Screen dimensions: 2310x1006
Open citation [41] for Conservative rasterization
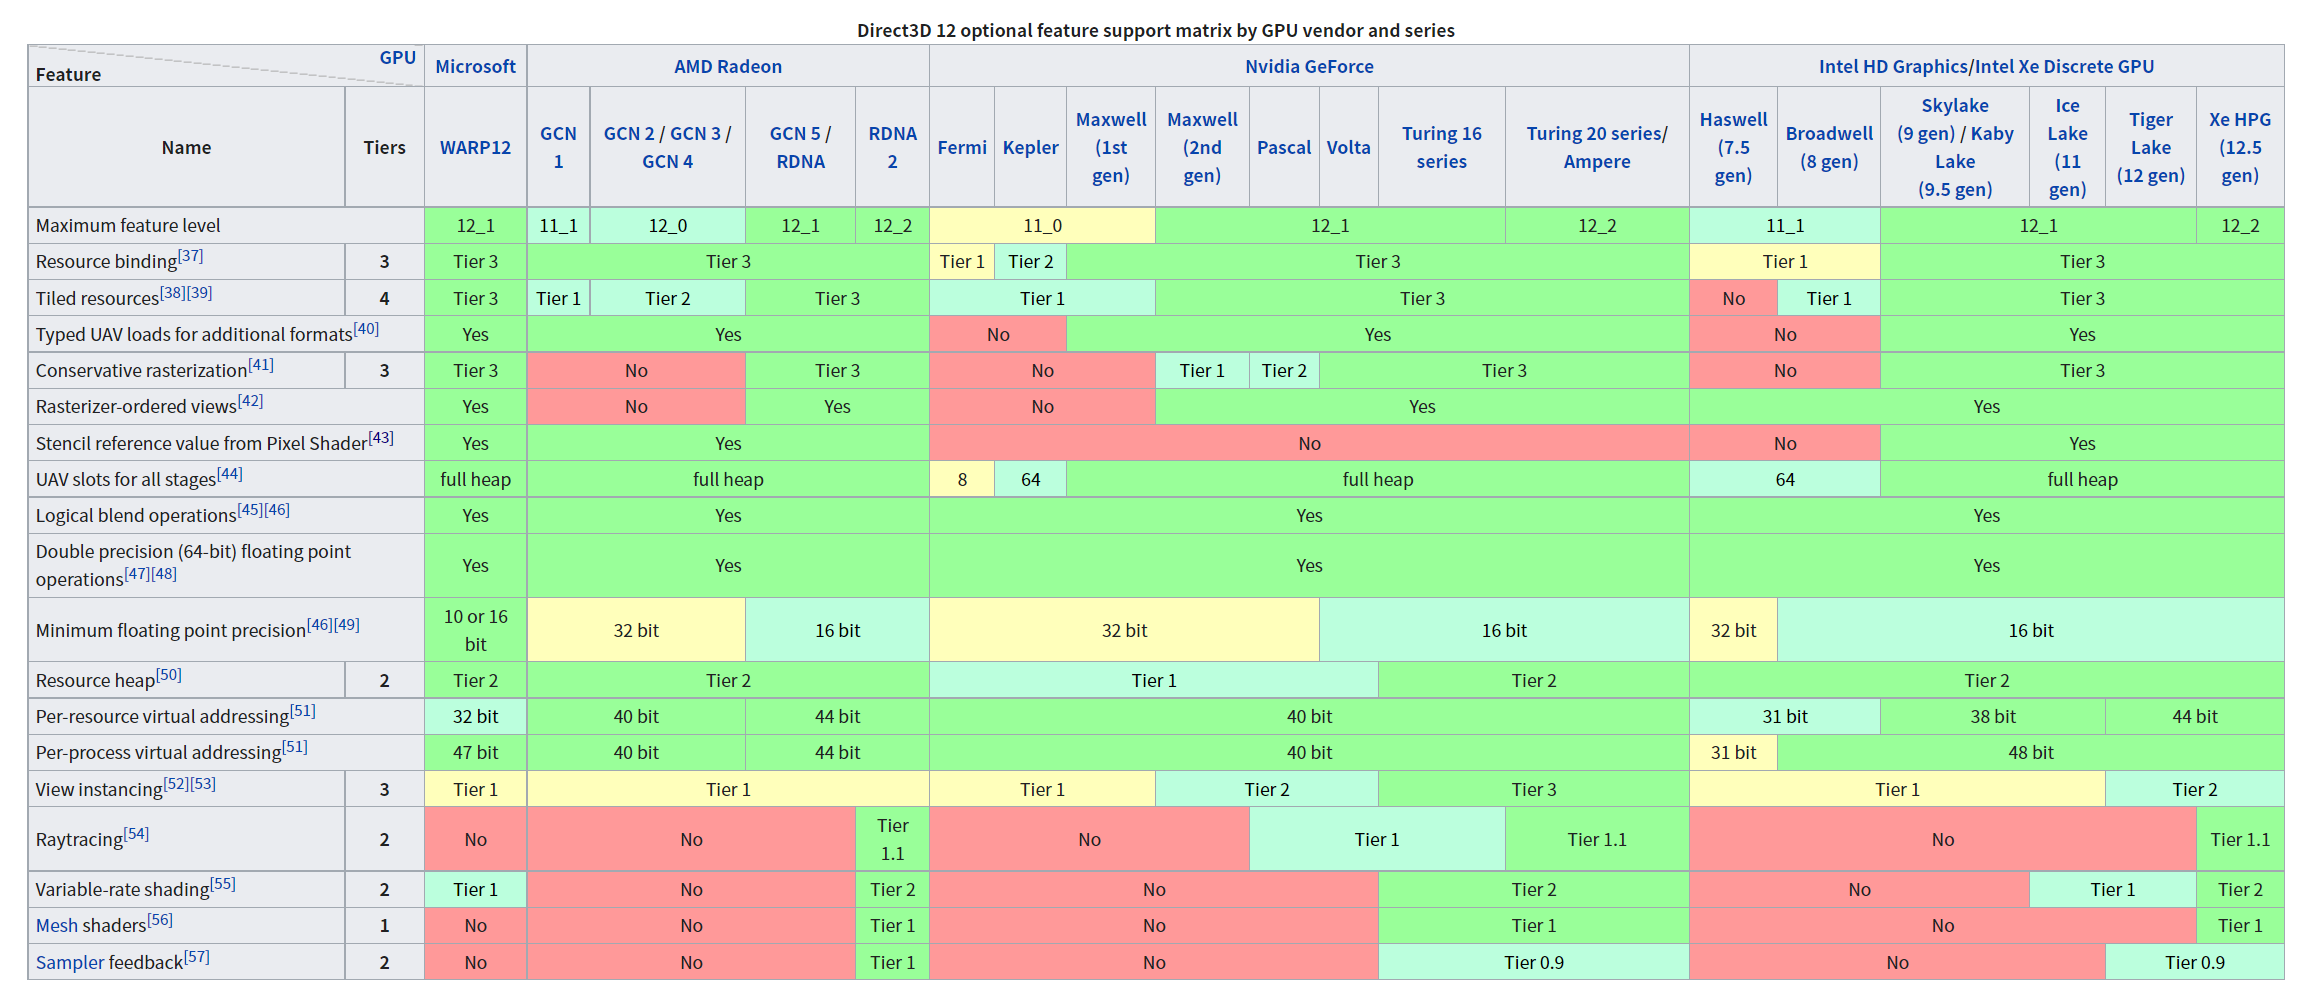[261, 365]
